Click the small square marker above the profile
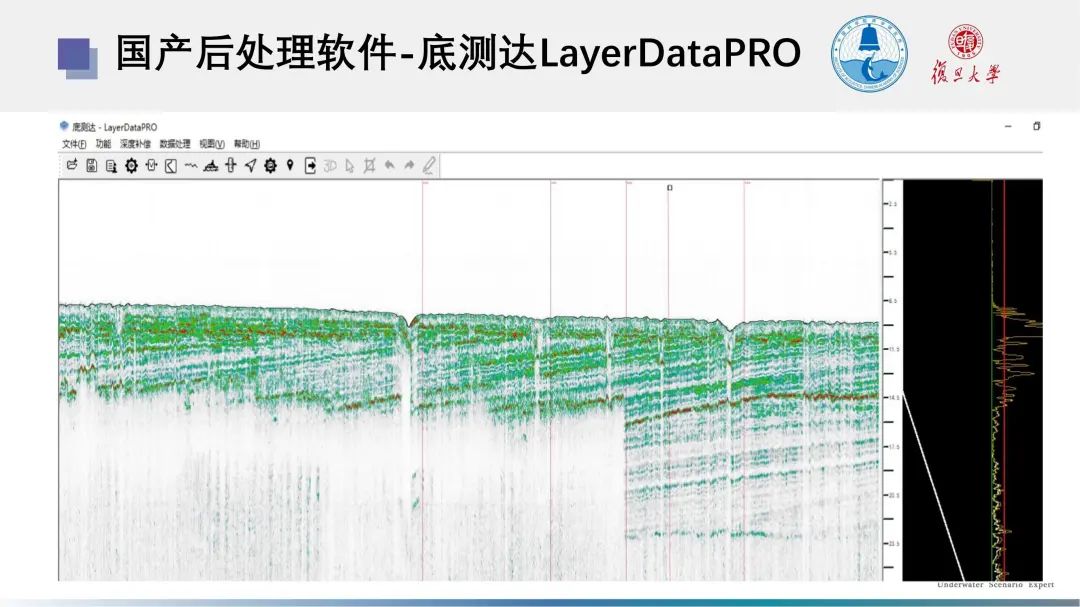The width and height of the screenshot is (1080, 607). (x=670, y=187)
